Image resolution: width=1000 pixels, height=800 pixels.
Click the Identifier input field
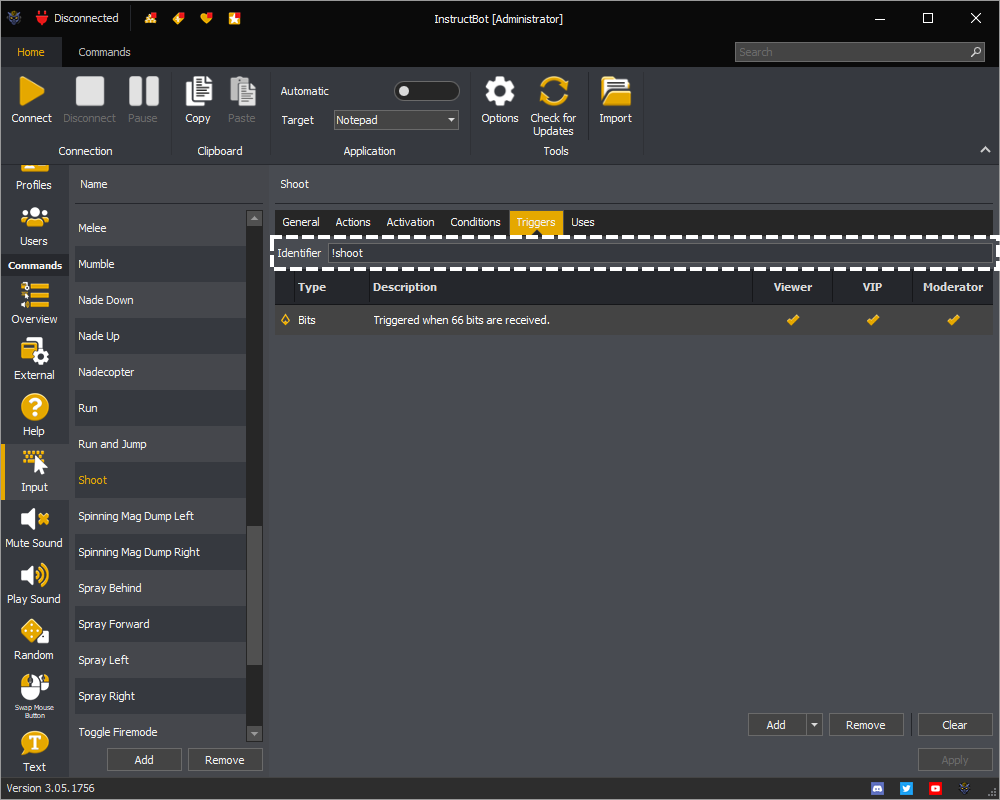[x=660, y=253]
